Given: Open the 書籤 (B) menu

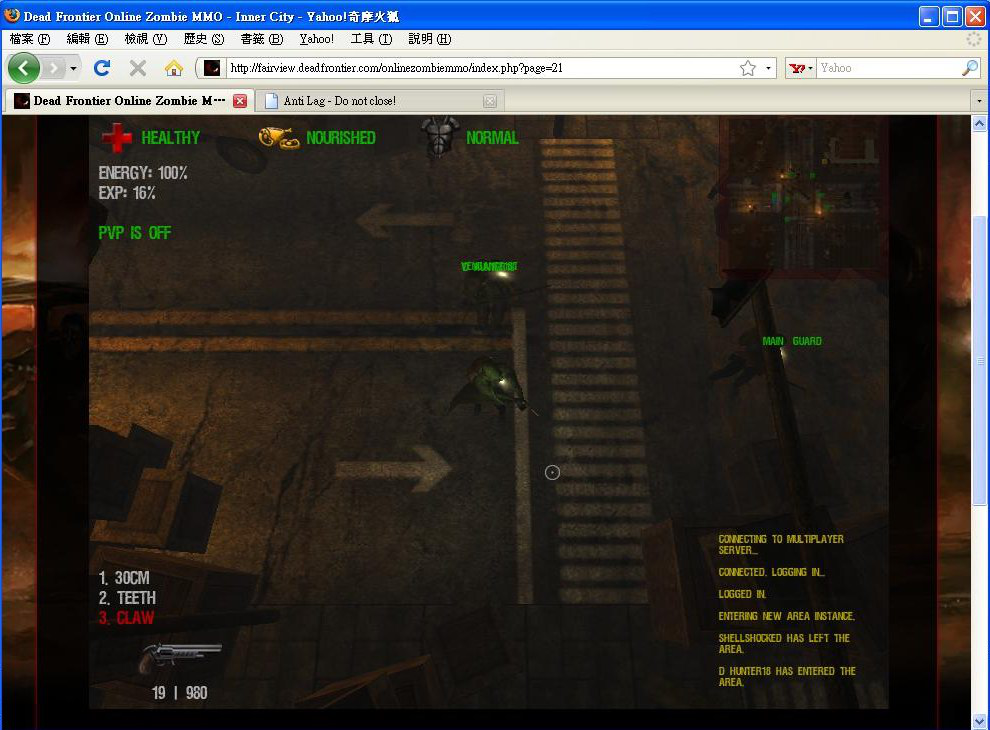Looking at the screenshot, I should 261,39.
